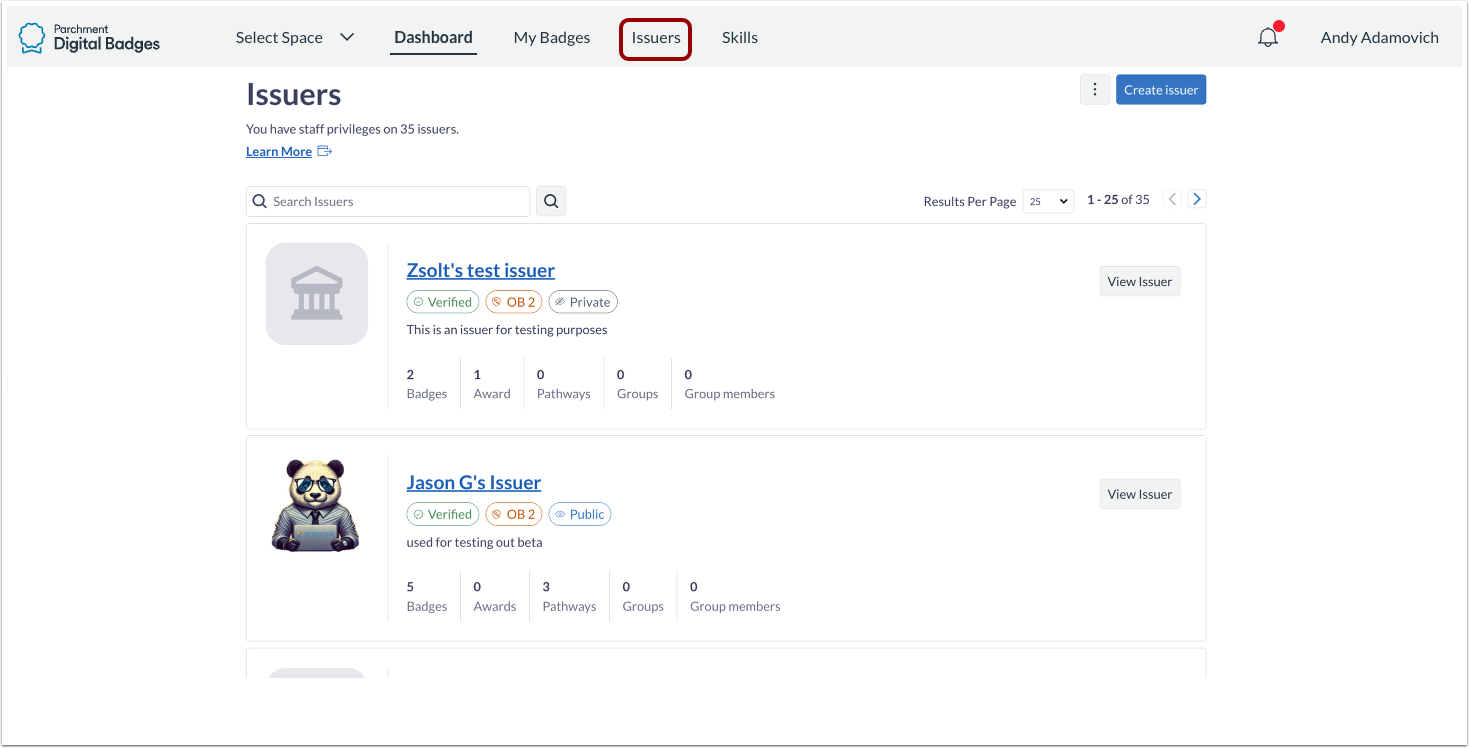The width and height of the screenshot is (1469, 748).
Task: Go to next page with right arrow
Action: 1196,198
